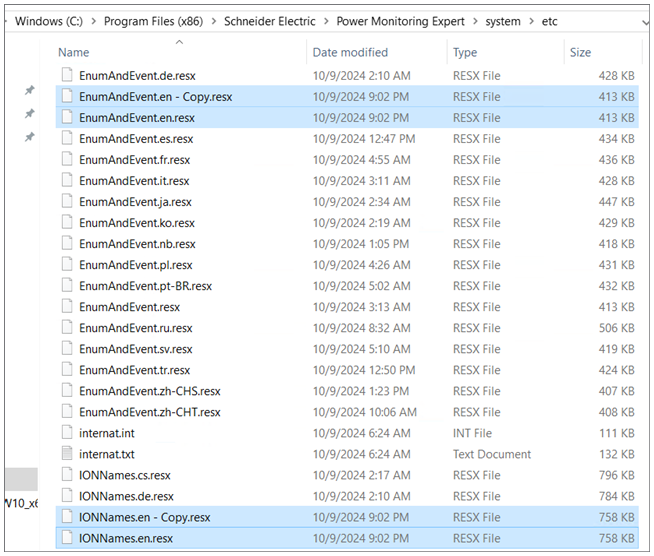
Task: Navigate to Schneider Electric breadcrumb
Action: [x=269, y=21]
